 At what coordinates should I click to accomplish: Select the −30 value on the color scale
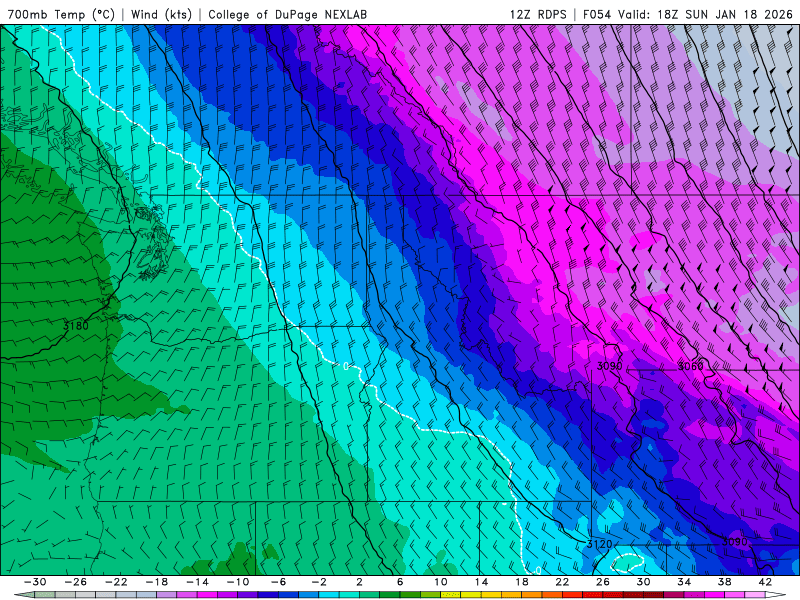[35, 582]
